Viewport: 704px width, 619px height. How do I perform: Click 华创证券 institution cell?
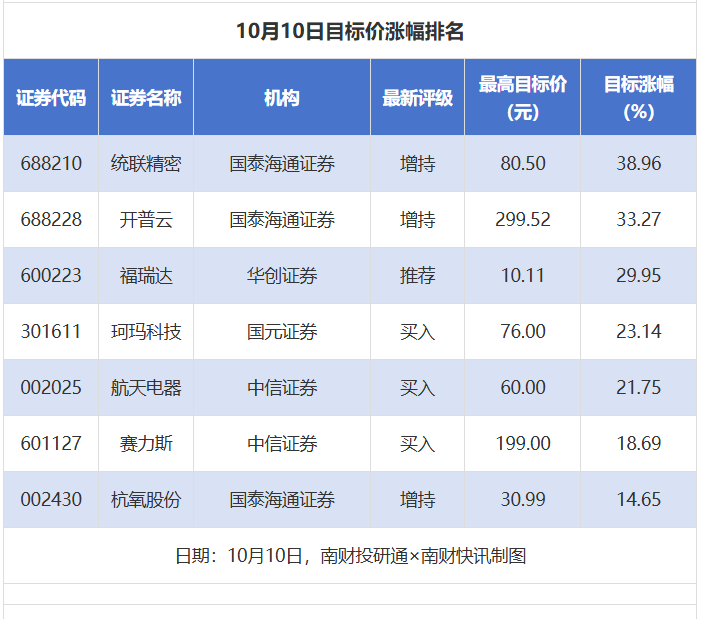[x=282, y=275]
